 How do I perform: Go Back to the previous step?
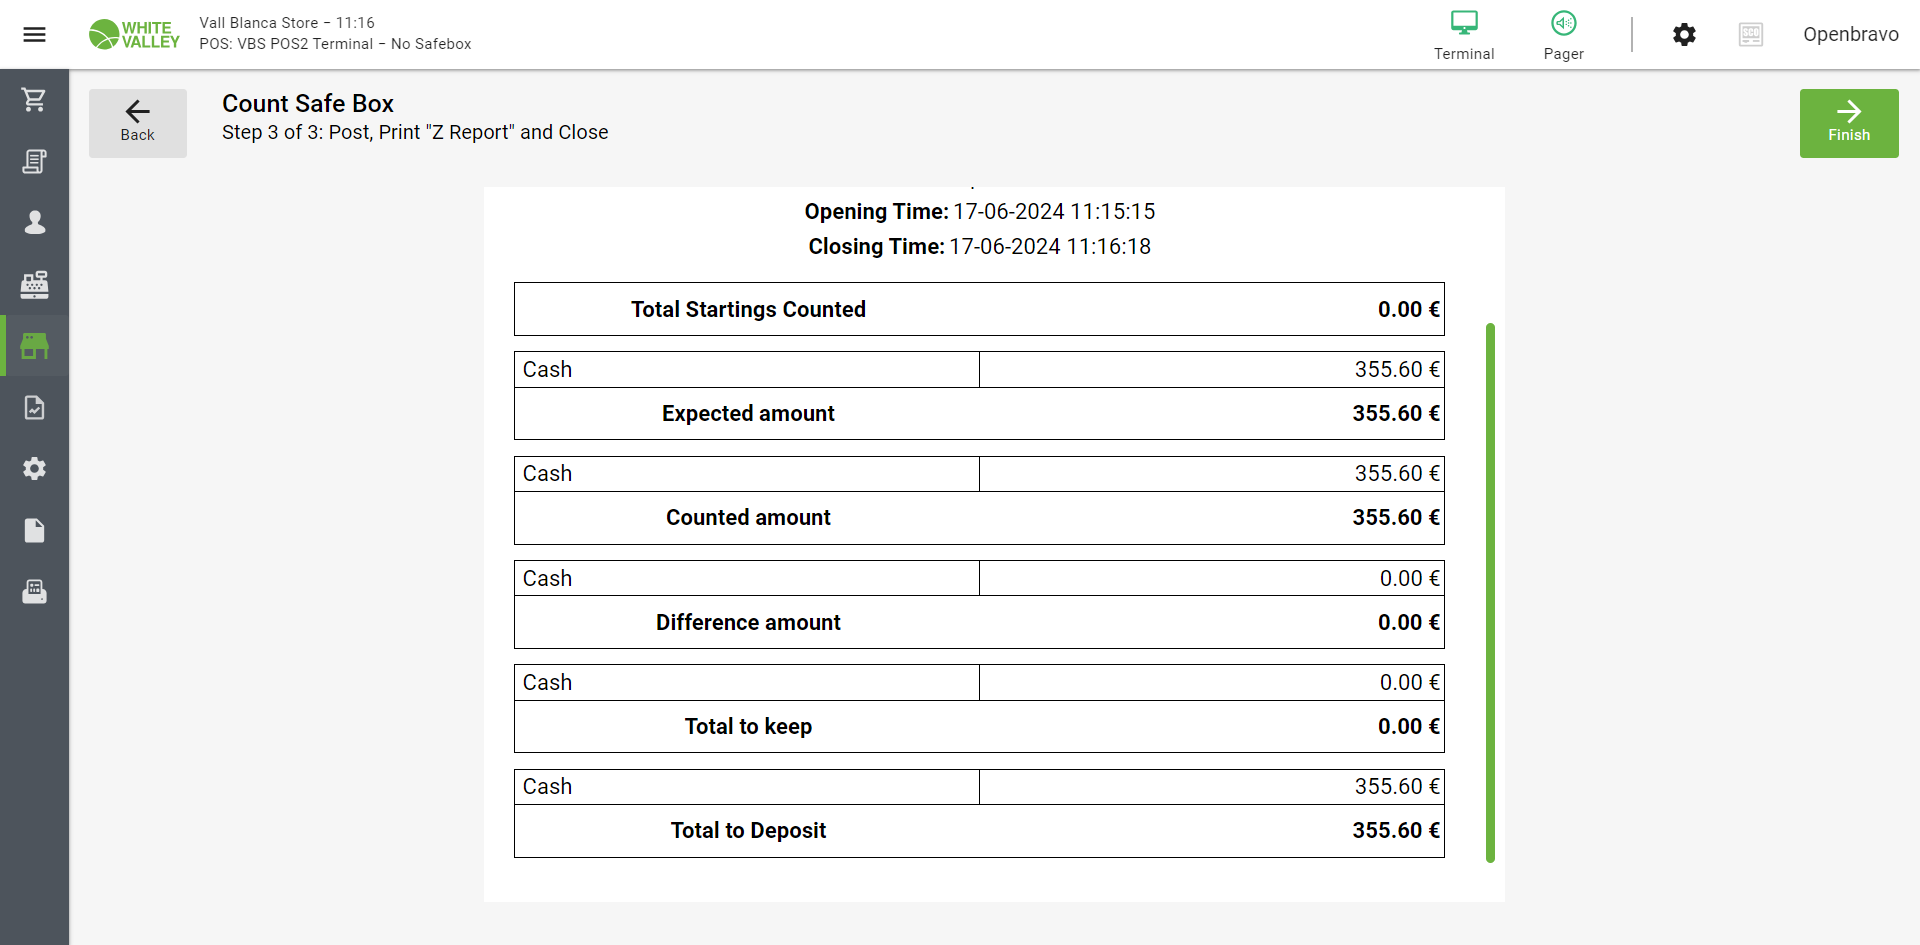(138, 122)
